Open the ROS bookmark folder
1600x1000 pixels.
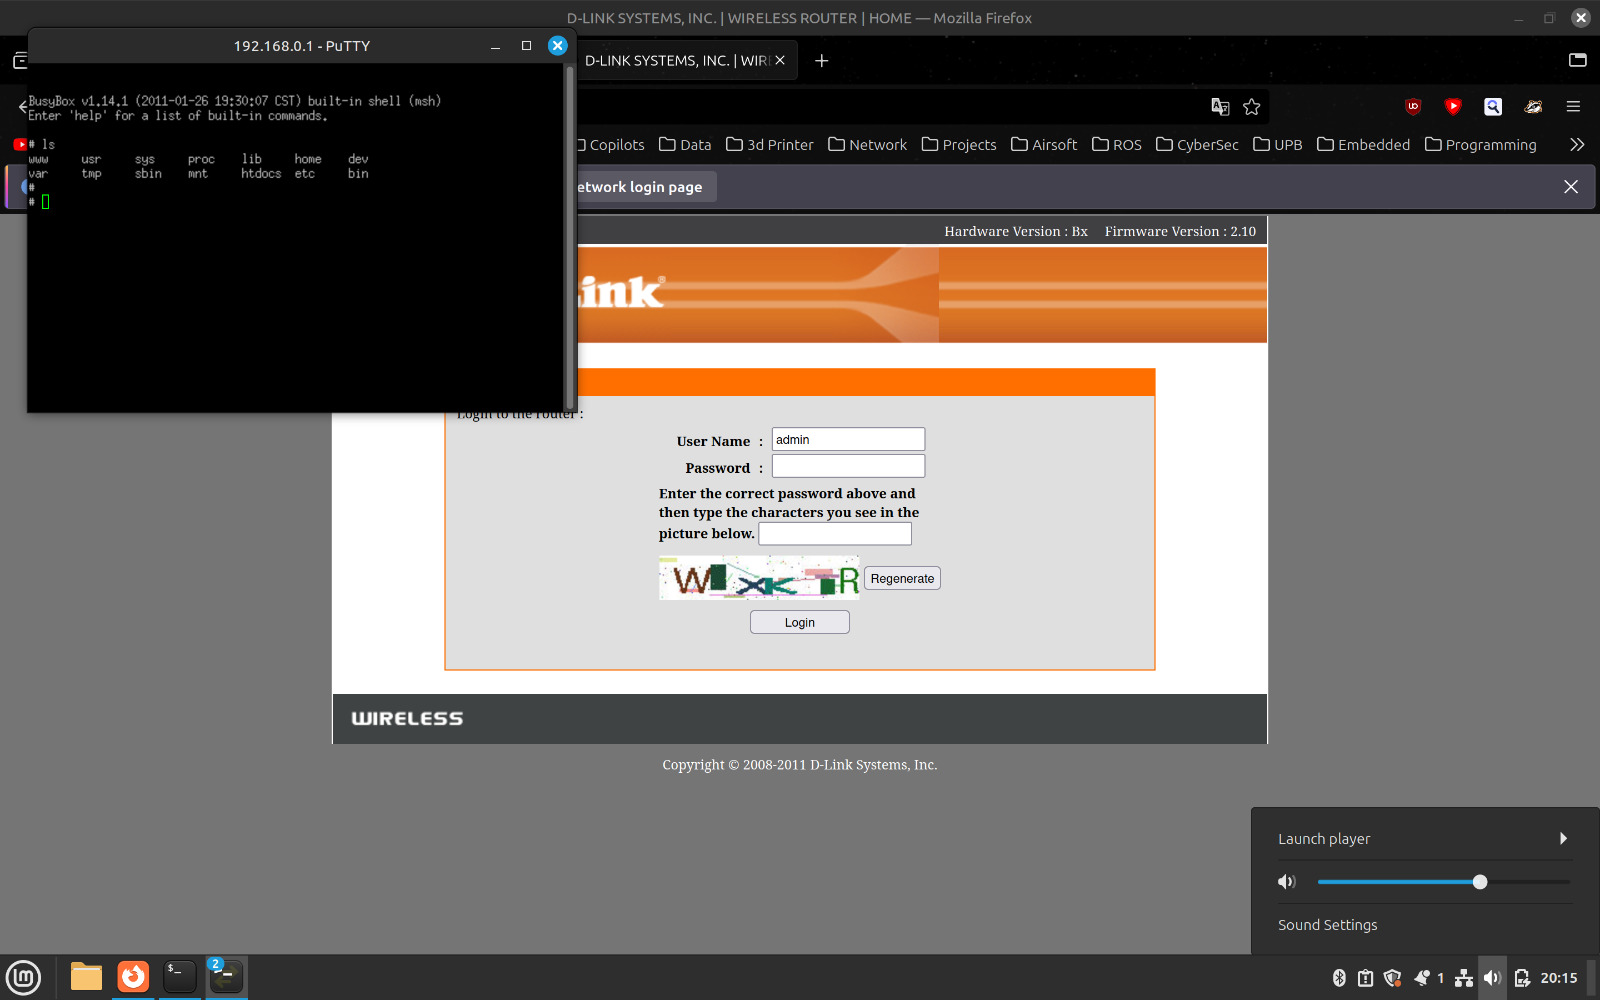coord(1117,145)
